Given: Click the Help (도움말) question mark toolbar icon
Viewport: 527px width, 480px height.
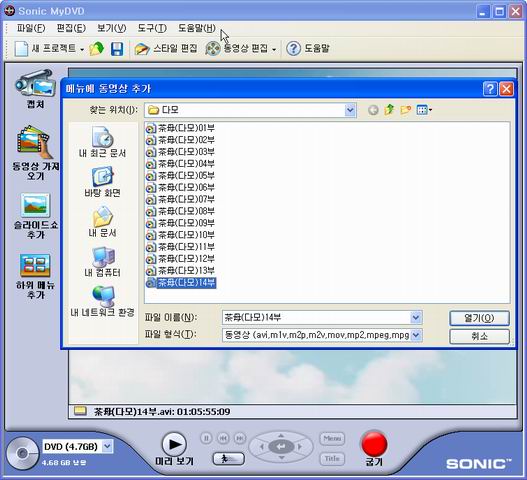Looking at the screenshot, I should click(293, 49).
